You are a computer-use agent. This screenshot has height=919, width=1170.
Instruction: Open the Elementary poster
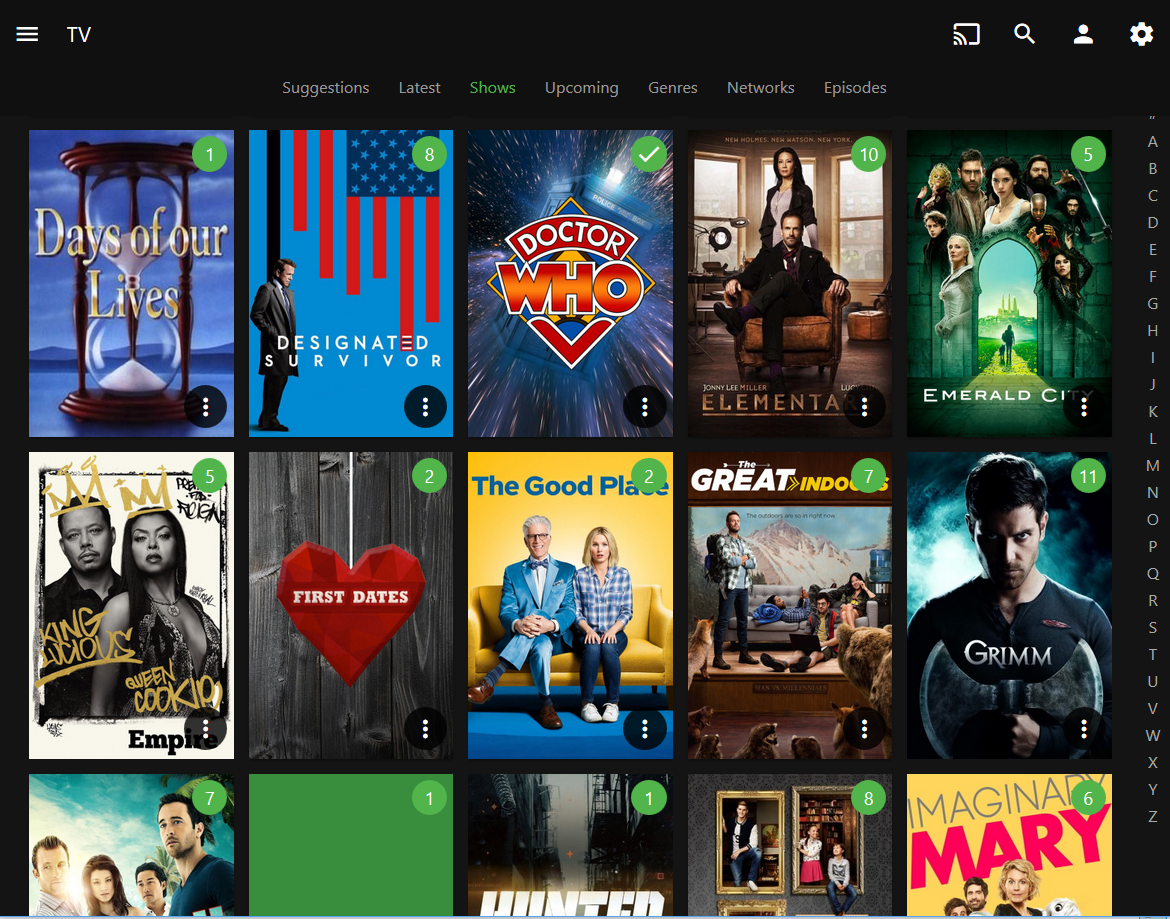[789, 283]
